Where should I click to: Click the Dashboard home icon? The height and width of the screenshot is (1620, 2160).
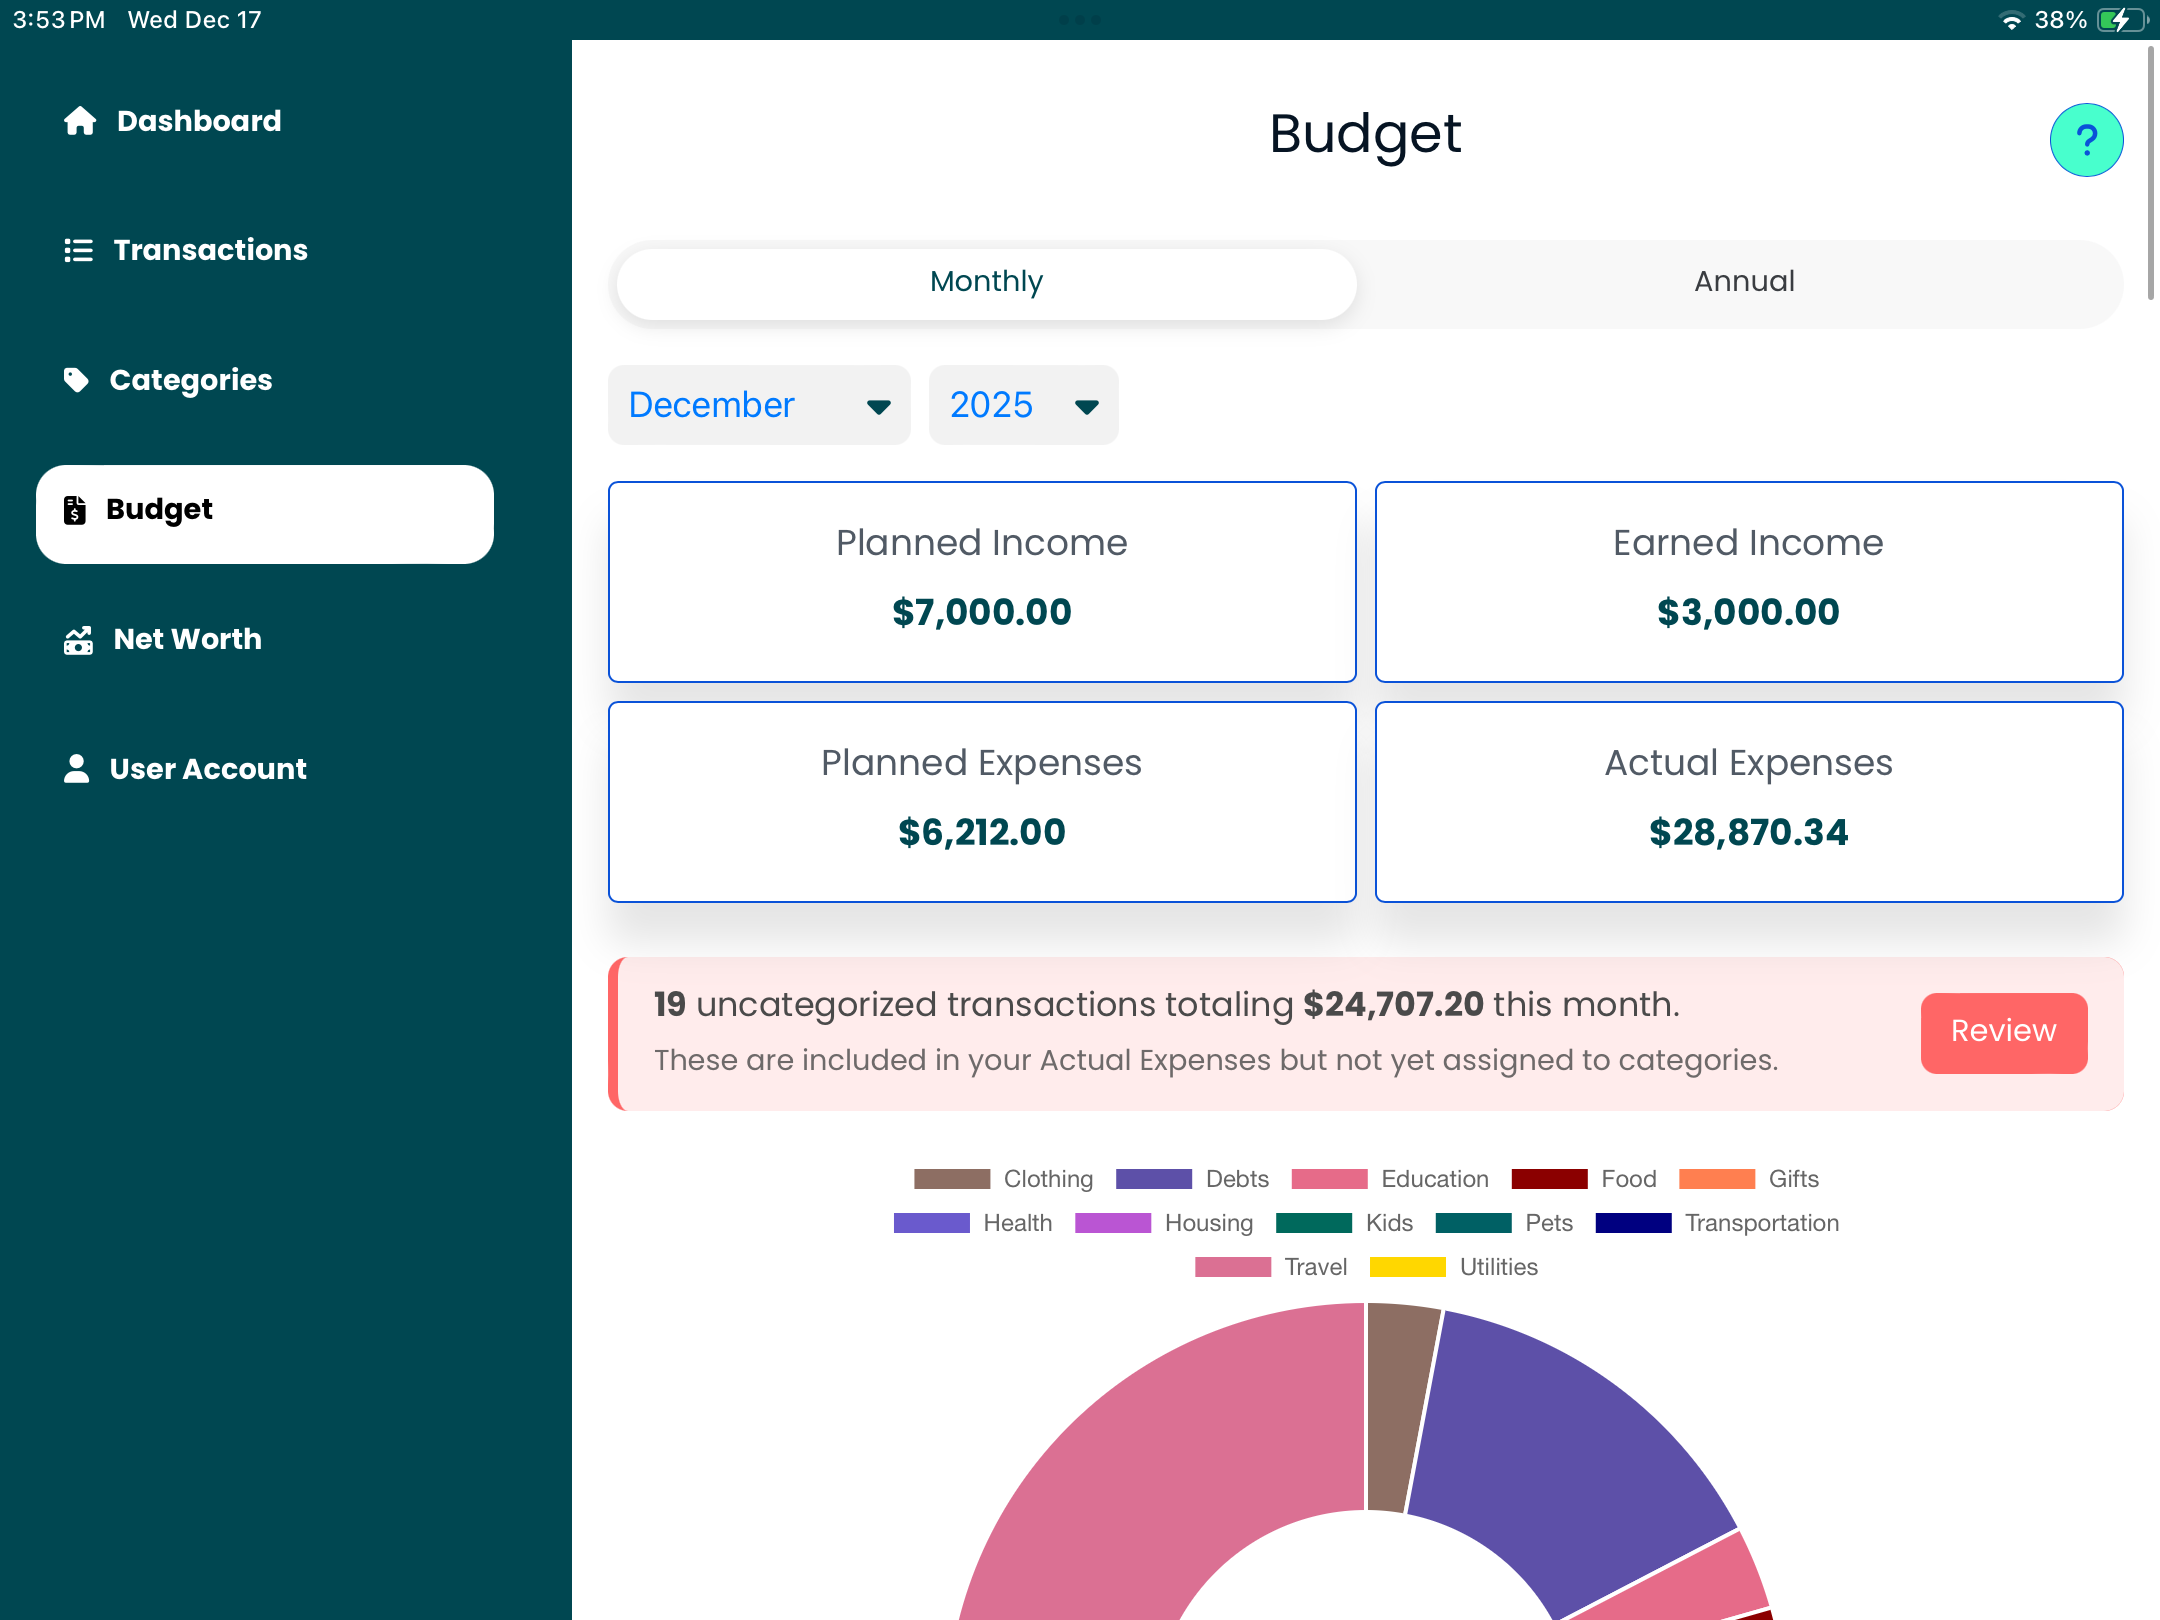[80, 121]
